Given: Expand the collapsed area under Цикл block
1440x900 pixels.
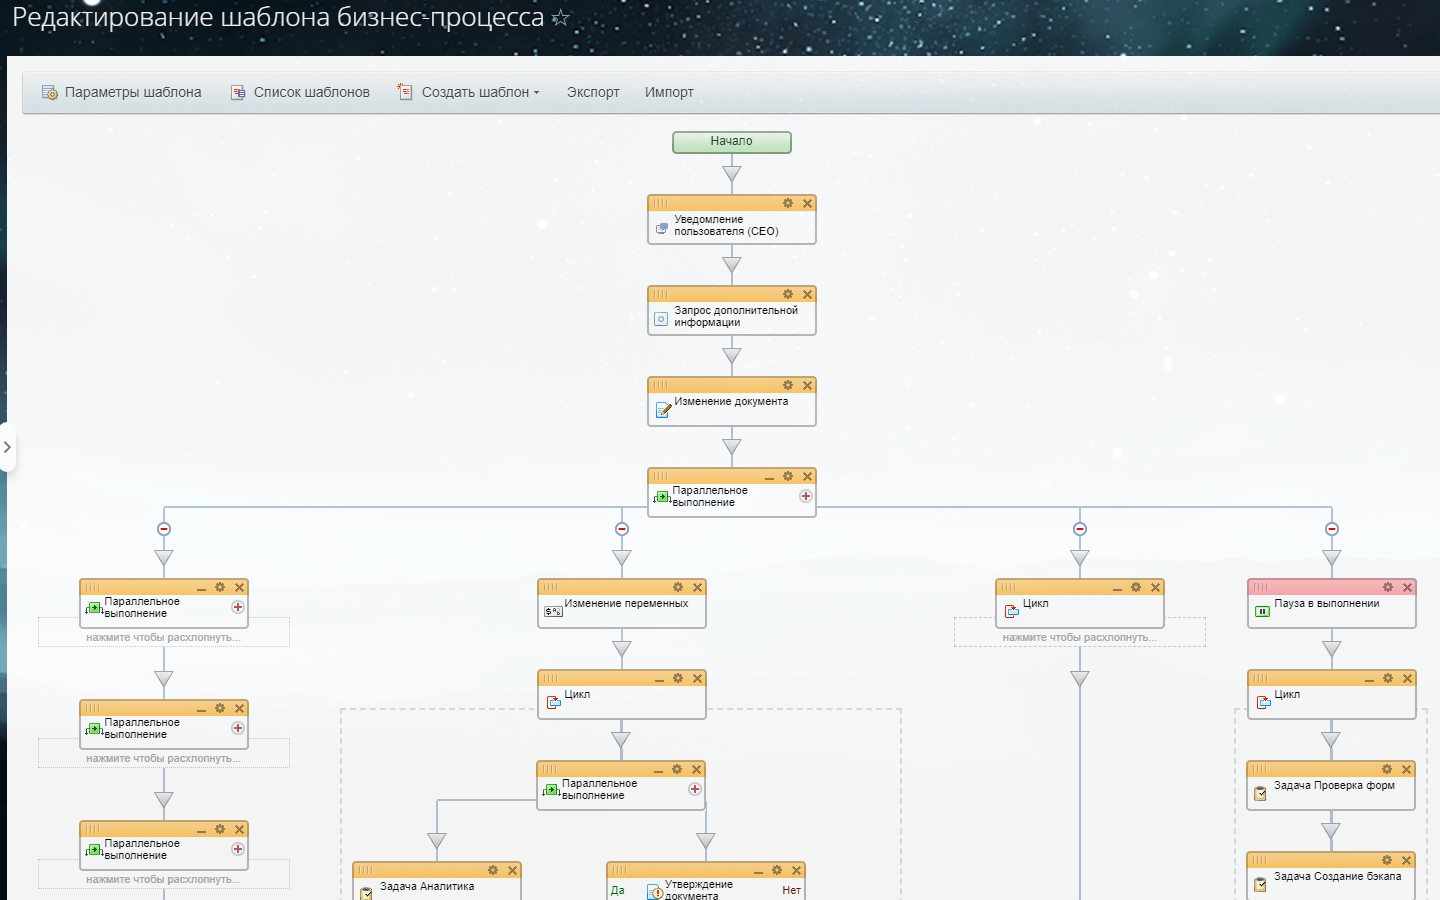Looking at the screenshot, I should (1080, 636).
